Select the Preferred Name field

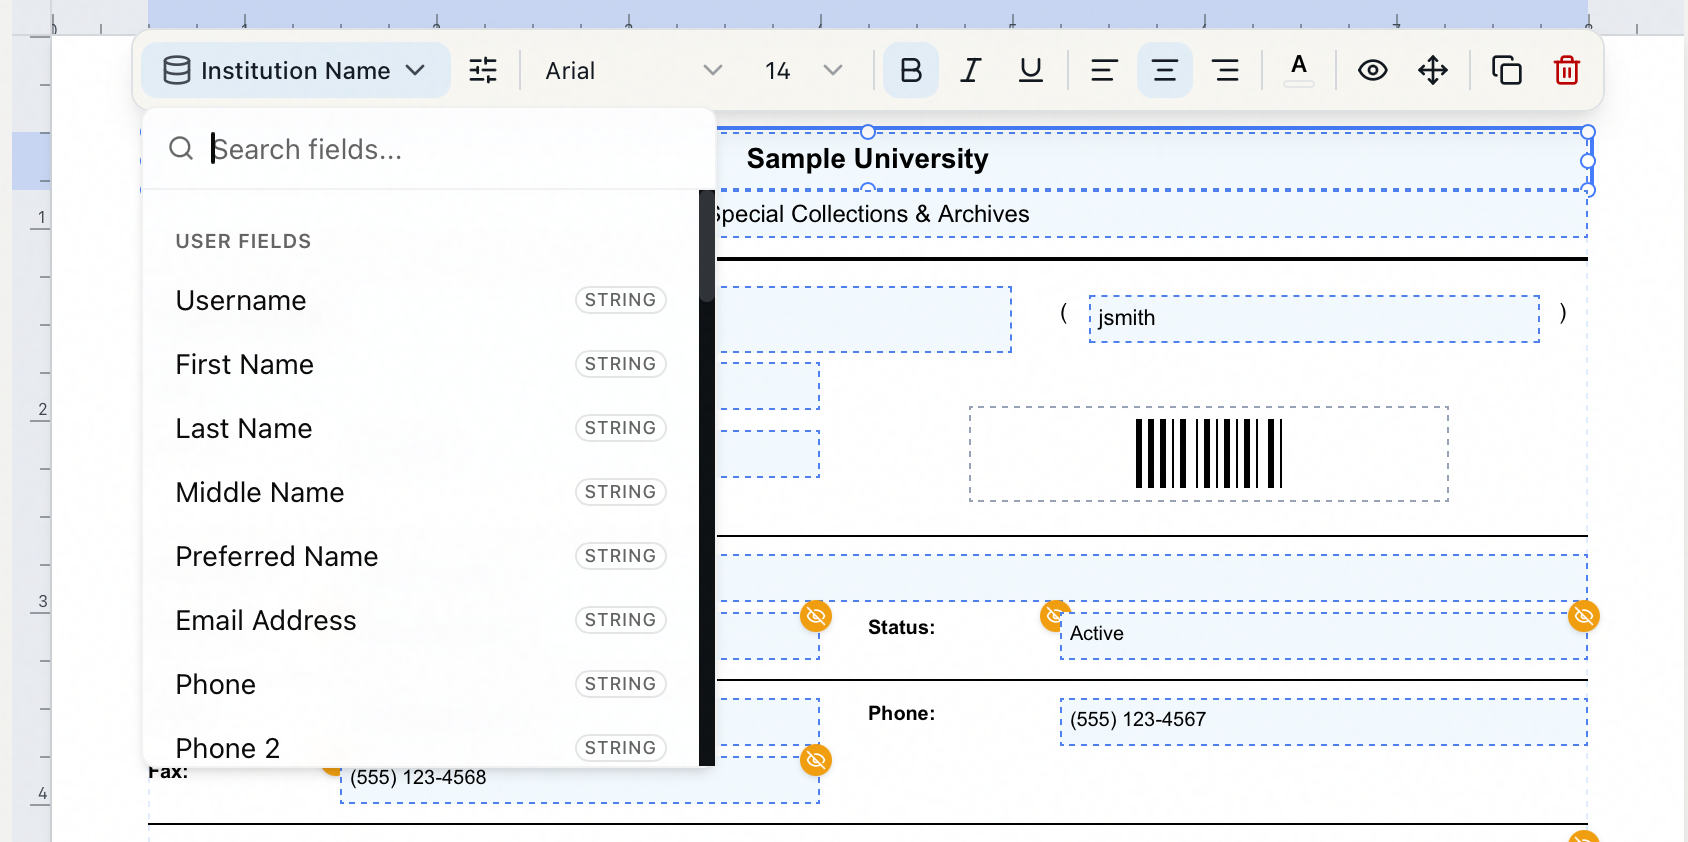pyautogui.click(x=421, y=556)
